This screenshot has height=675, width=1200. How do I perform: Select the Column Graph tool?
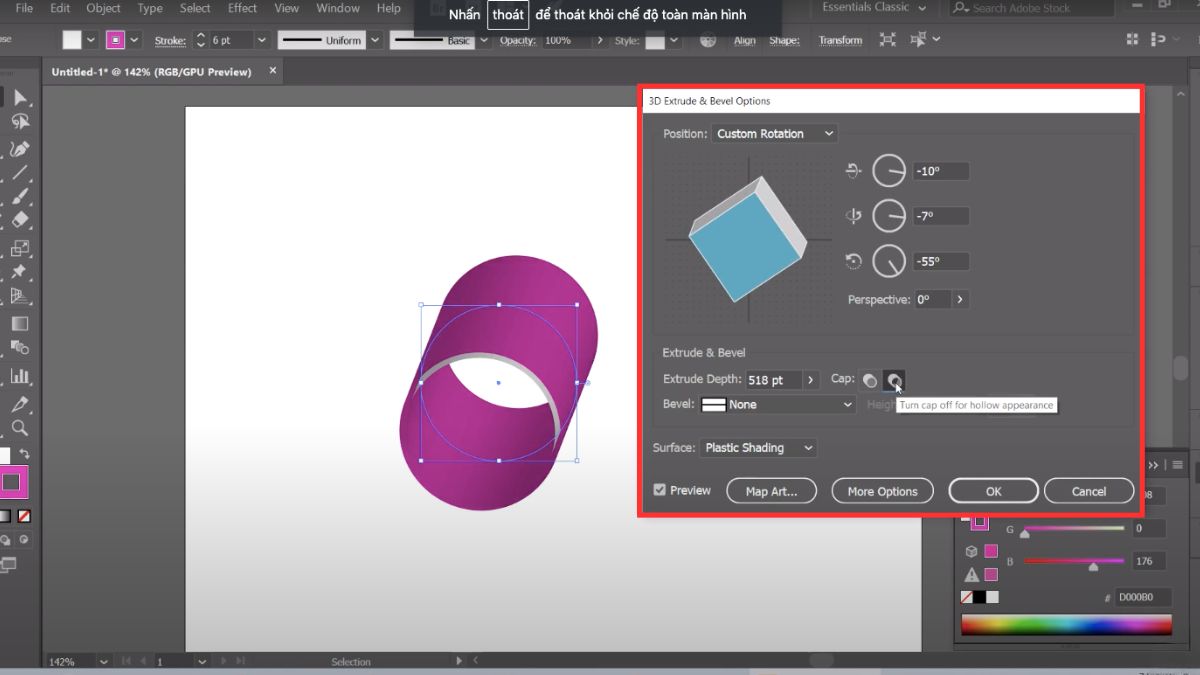[20, 377]
